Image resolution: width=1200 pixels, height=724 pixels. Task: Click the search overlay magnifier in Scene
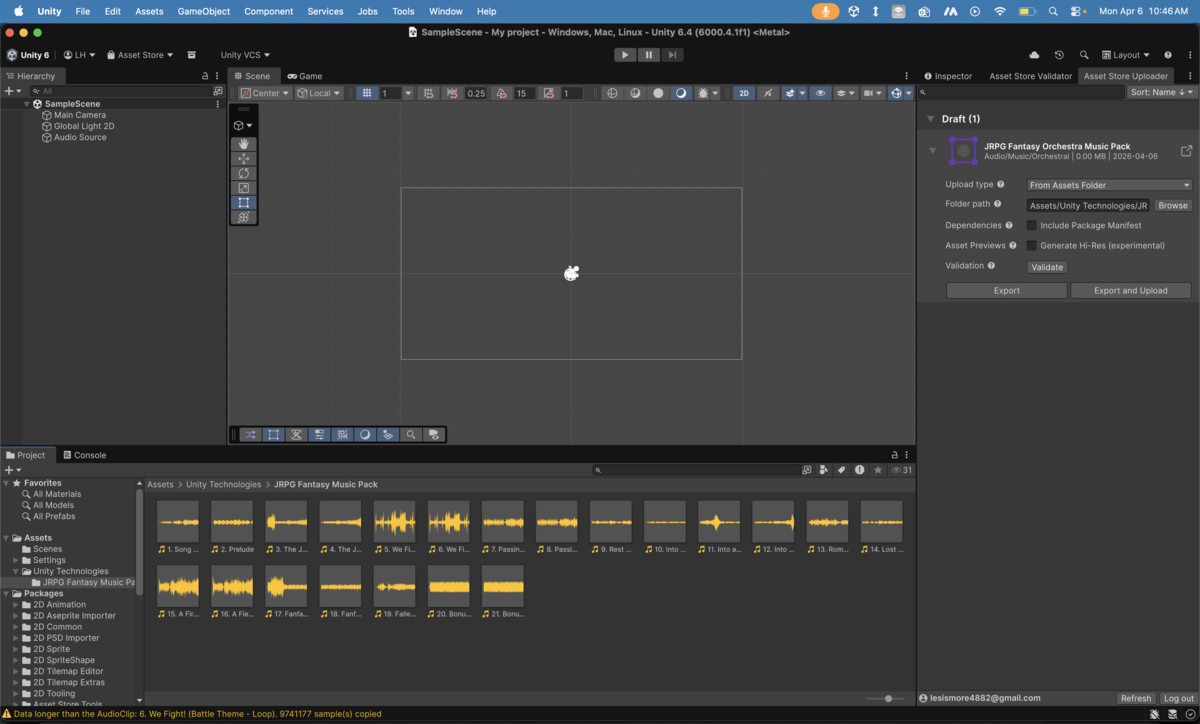(411, 435)
